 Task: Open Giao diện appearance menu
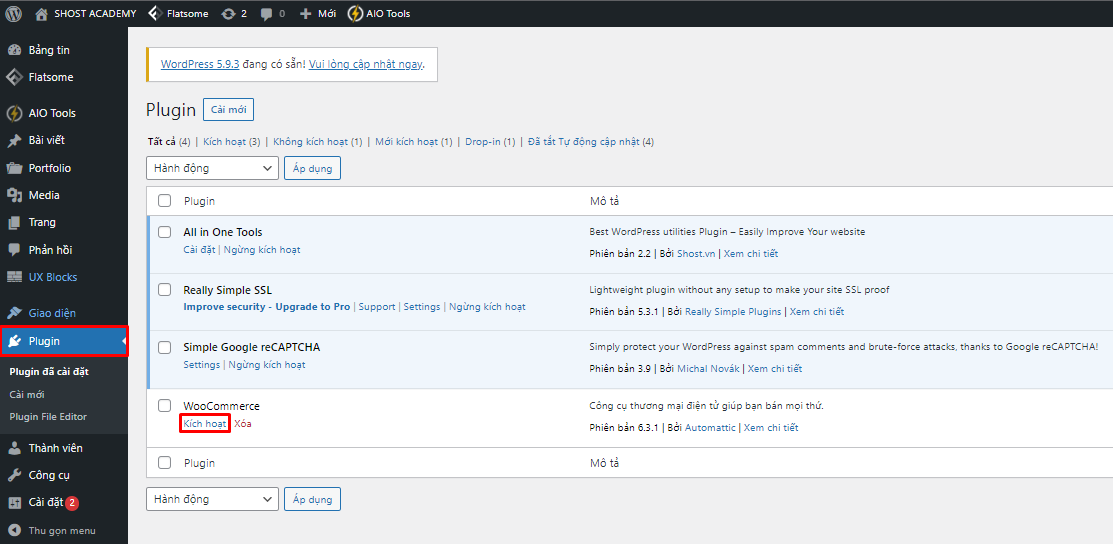coord(52,313)
